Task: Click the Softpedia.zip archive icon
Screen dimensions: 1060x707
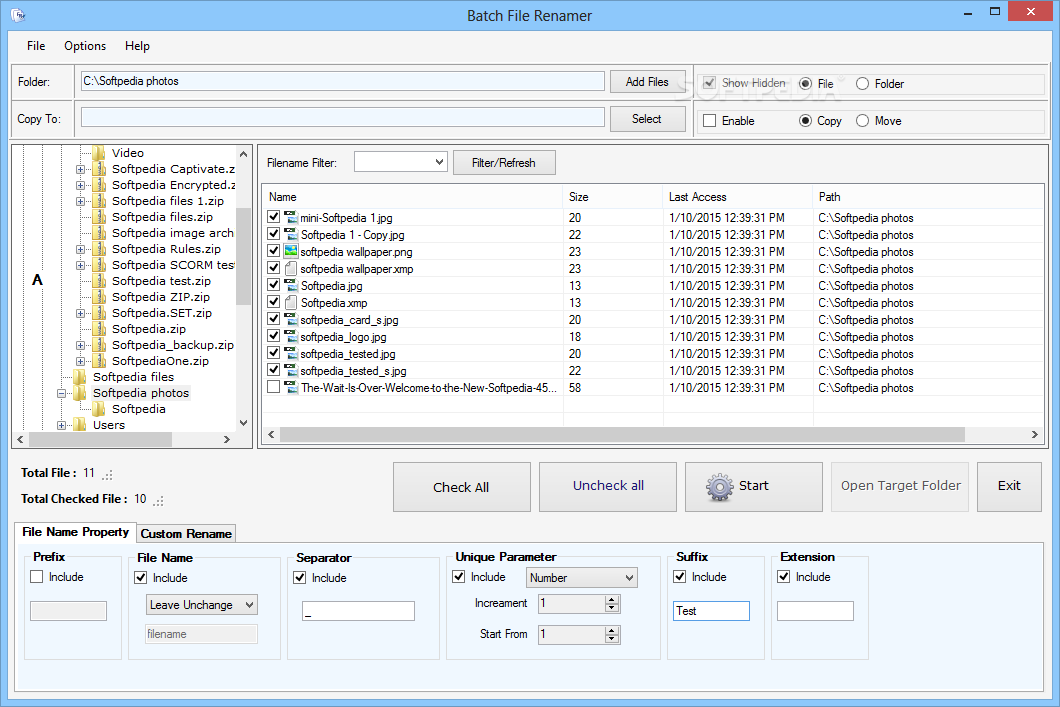Action: (x=99, y=329)
